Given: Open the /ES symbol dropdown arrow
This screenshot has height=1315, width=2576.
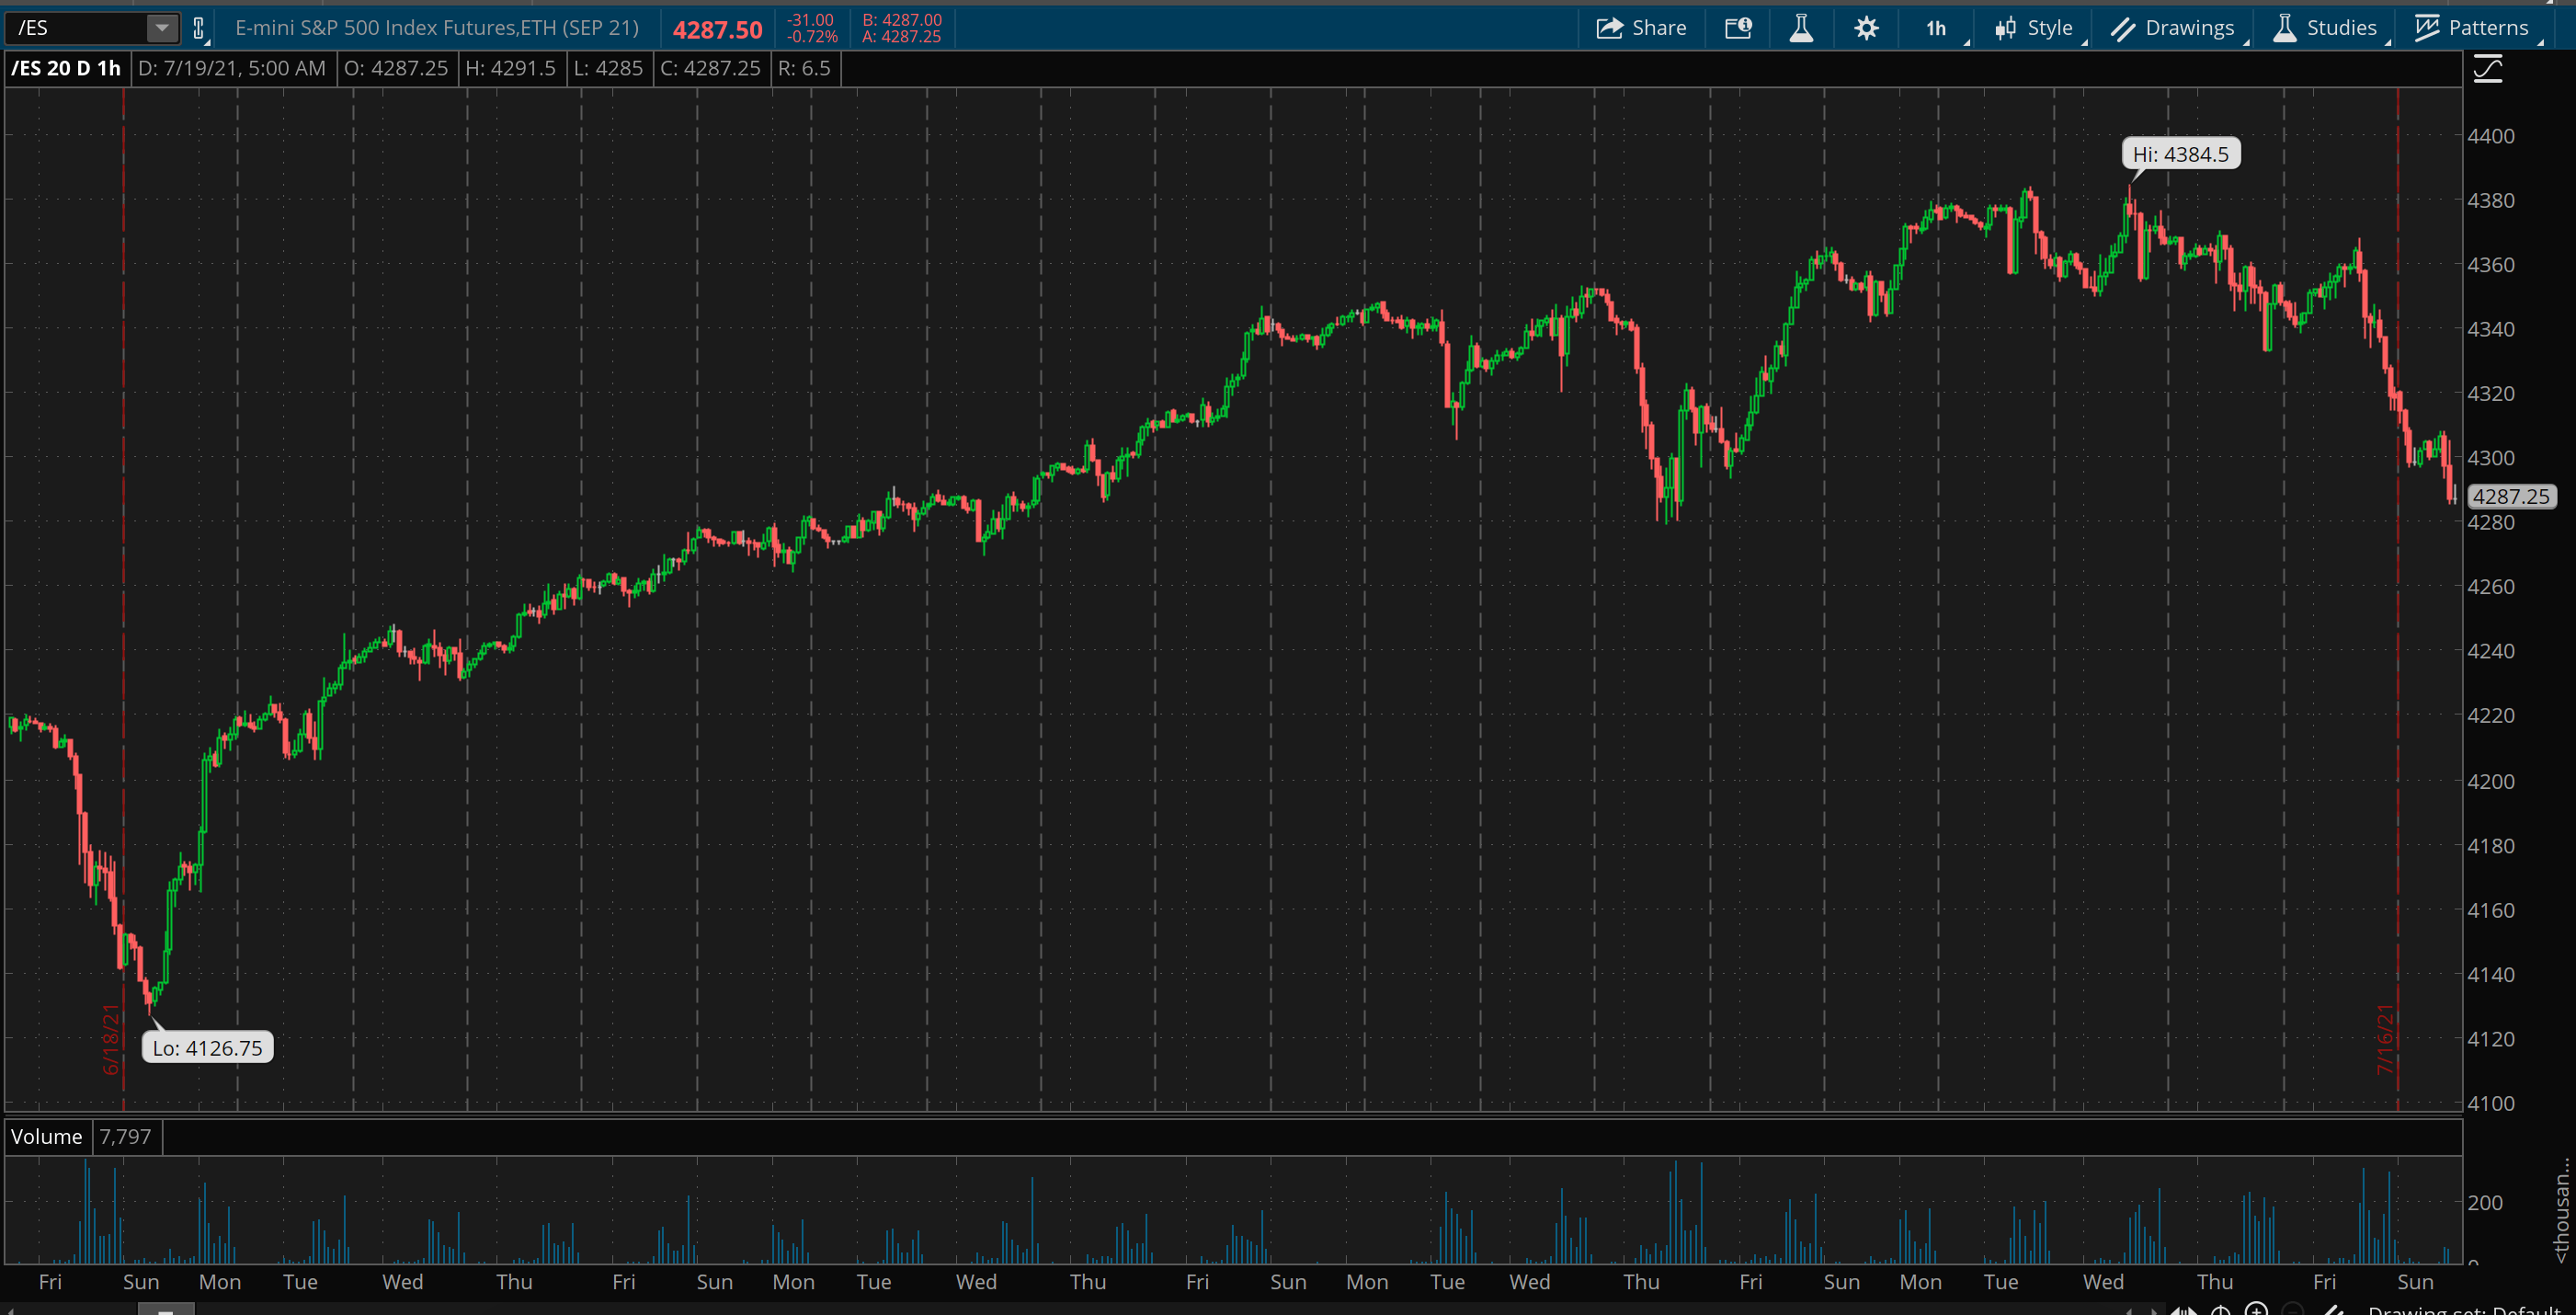Looking at the screenshot, I should pos(161,28).
